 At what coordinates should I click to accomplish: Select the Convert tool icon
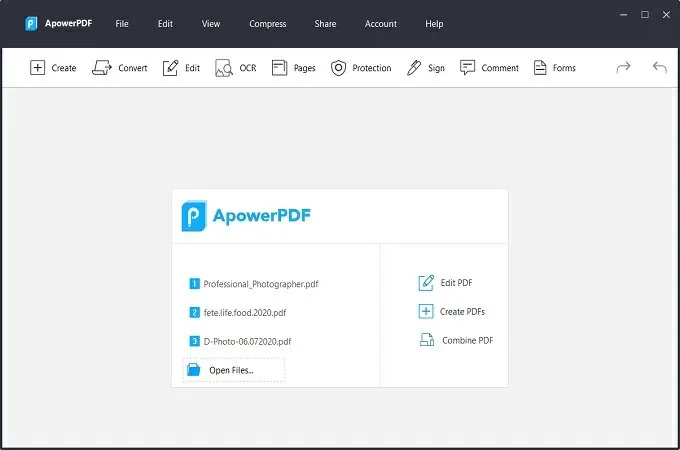102,68
